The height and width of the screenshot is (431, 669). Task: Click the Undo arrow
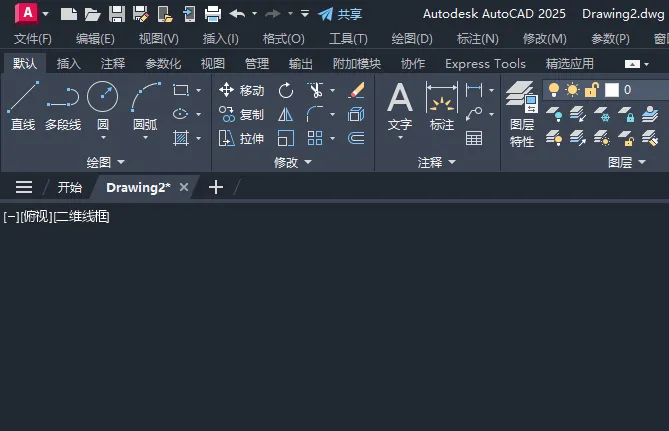click(237, 14)
